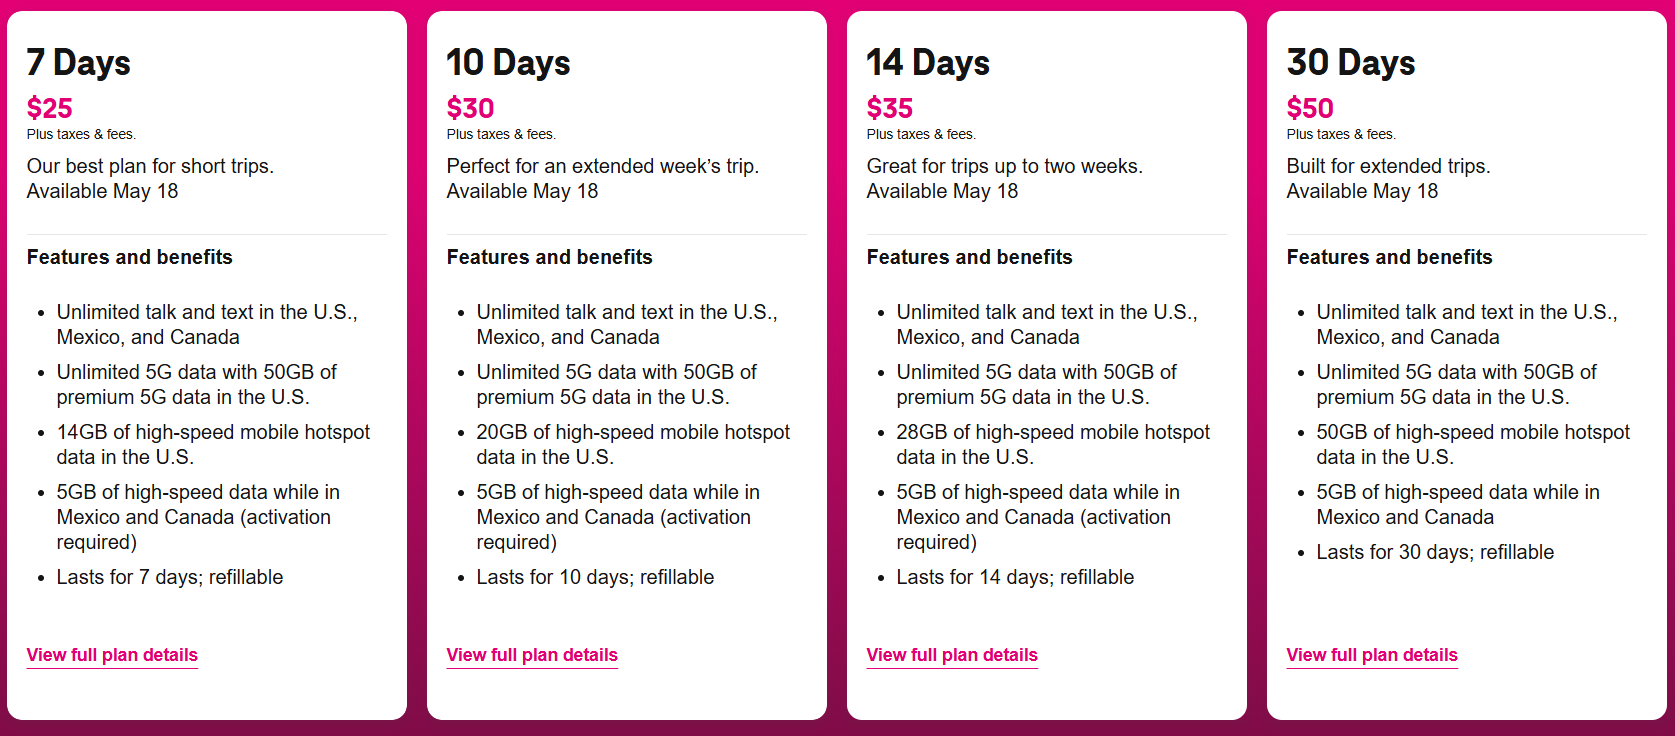The width and height of the screenshot is (1675, 736).
Task: Open full plan details for 30 Days plan
Action: (x=1372, y=655)
